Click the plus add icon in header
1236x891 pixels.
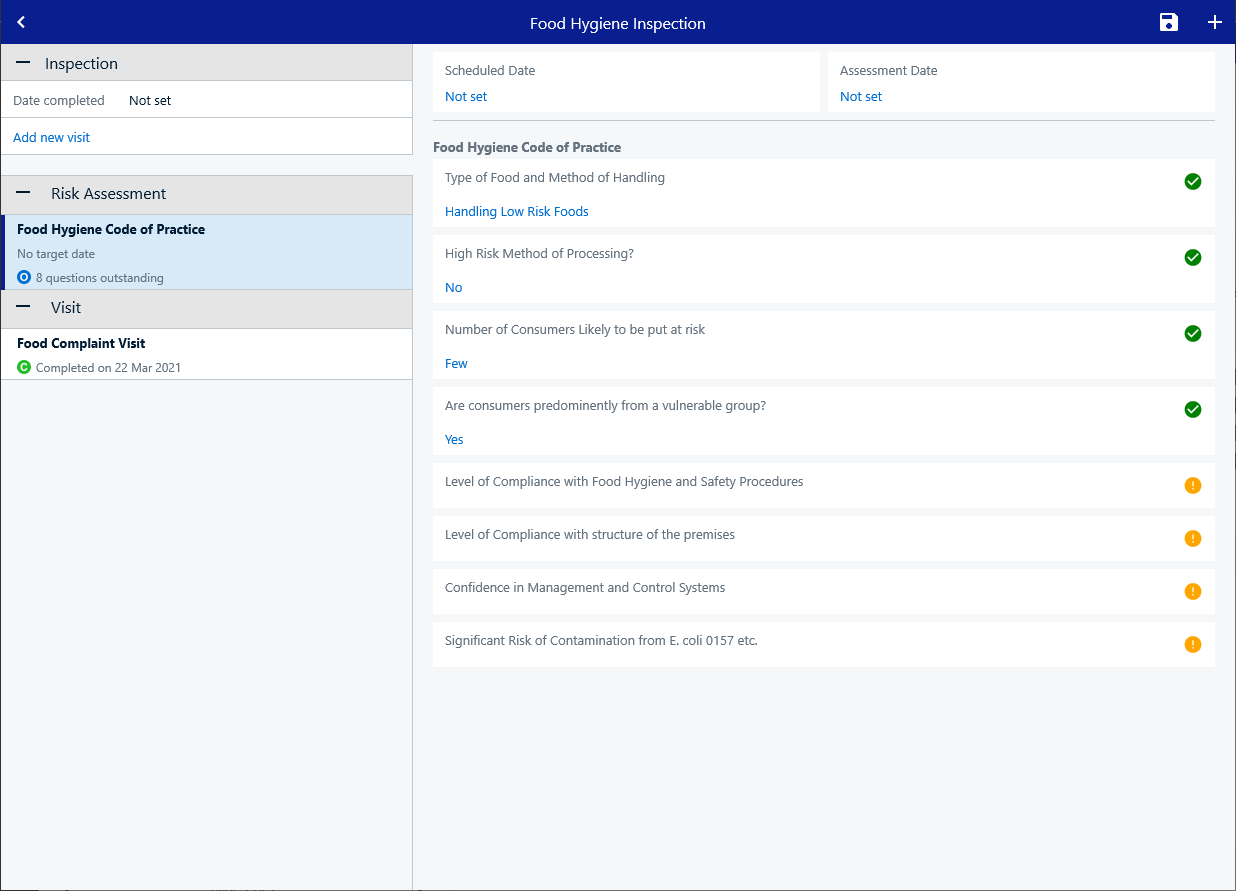click(1215, 22)
